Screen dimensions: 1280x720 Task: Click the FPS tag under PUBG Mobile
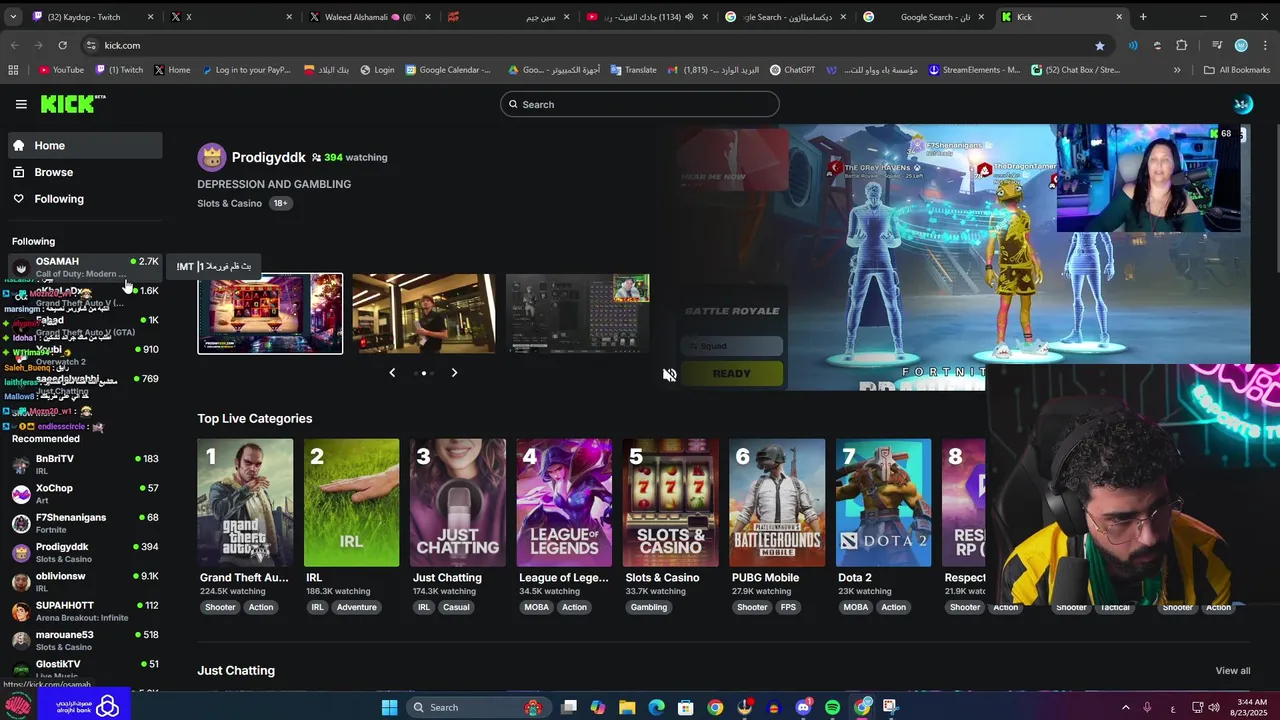[x=788, y=607]
